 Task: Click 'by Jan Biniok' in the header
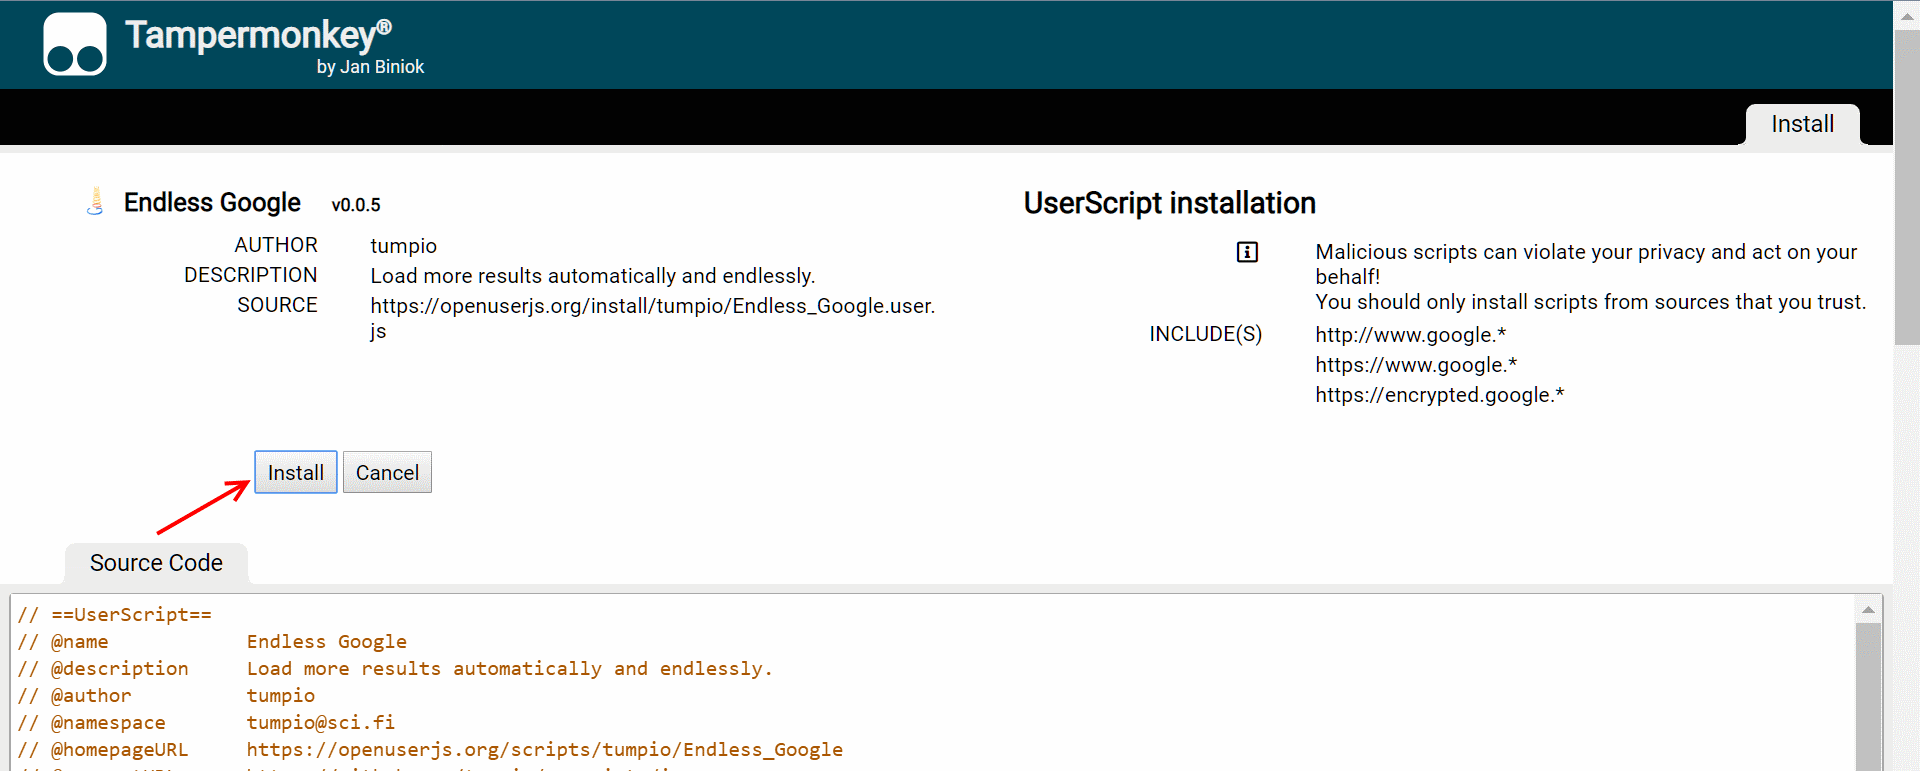pos(370,67)
